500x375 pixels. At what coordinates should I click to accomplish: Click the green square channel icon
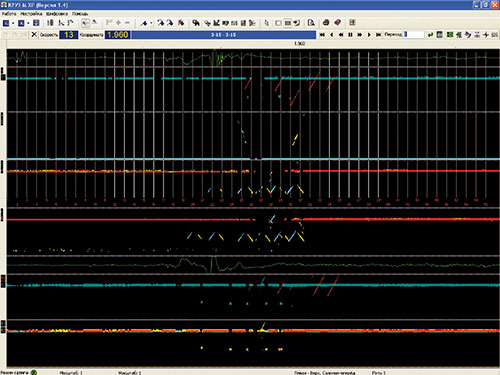pos(449,35)
